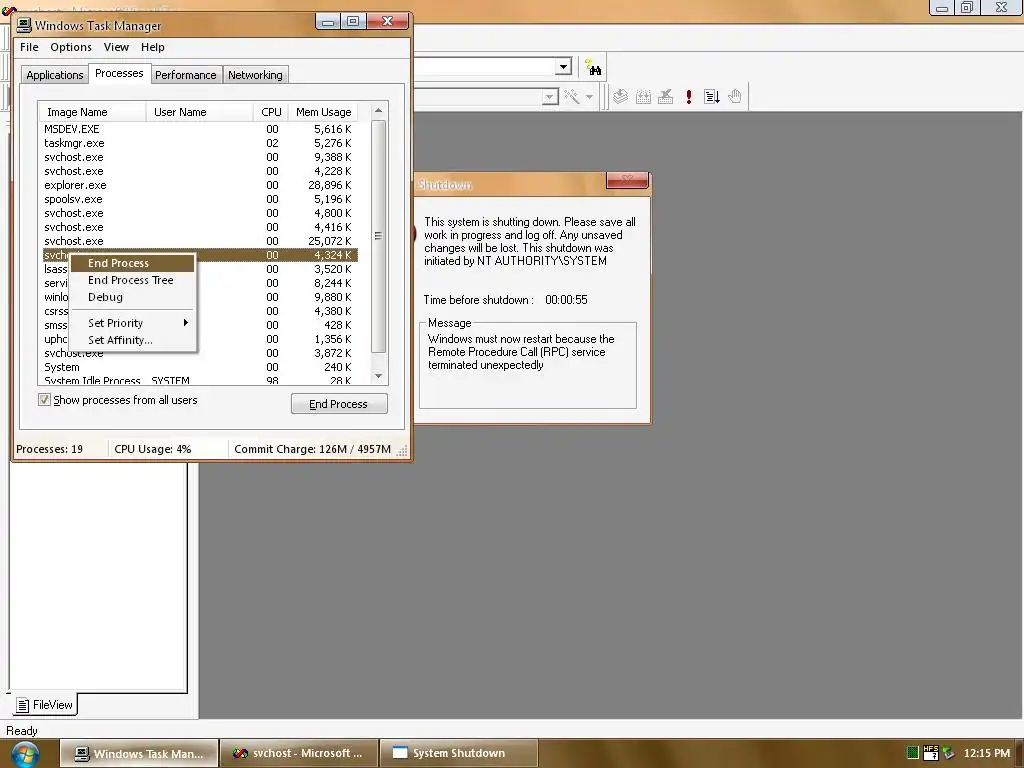Sort by the CPU column header
Viewport: 1024px width, 768px height.
point(270,112)
